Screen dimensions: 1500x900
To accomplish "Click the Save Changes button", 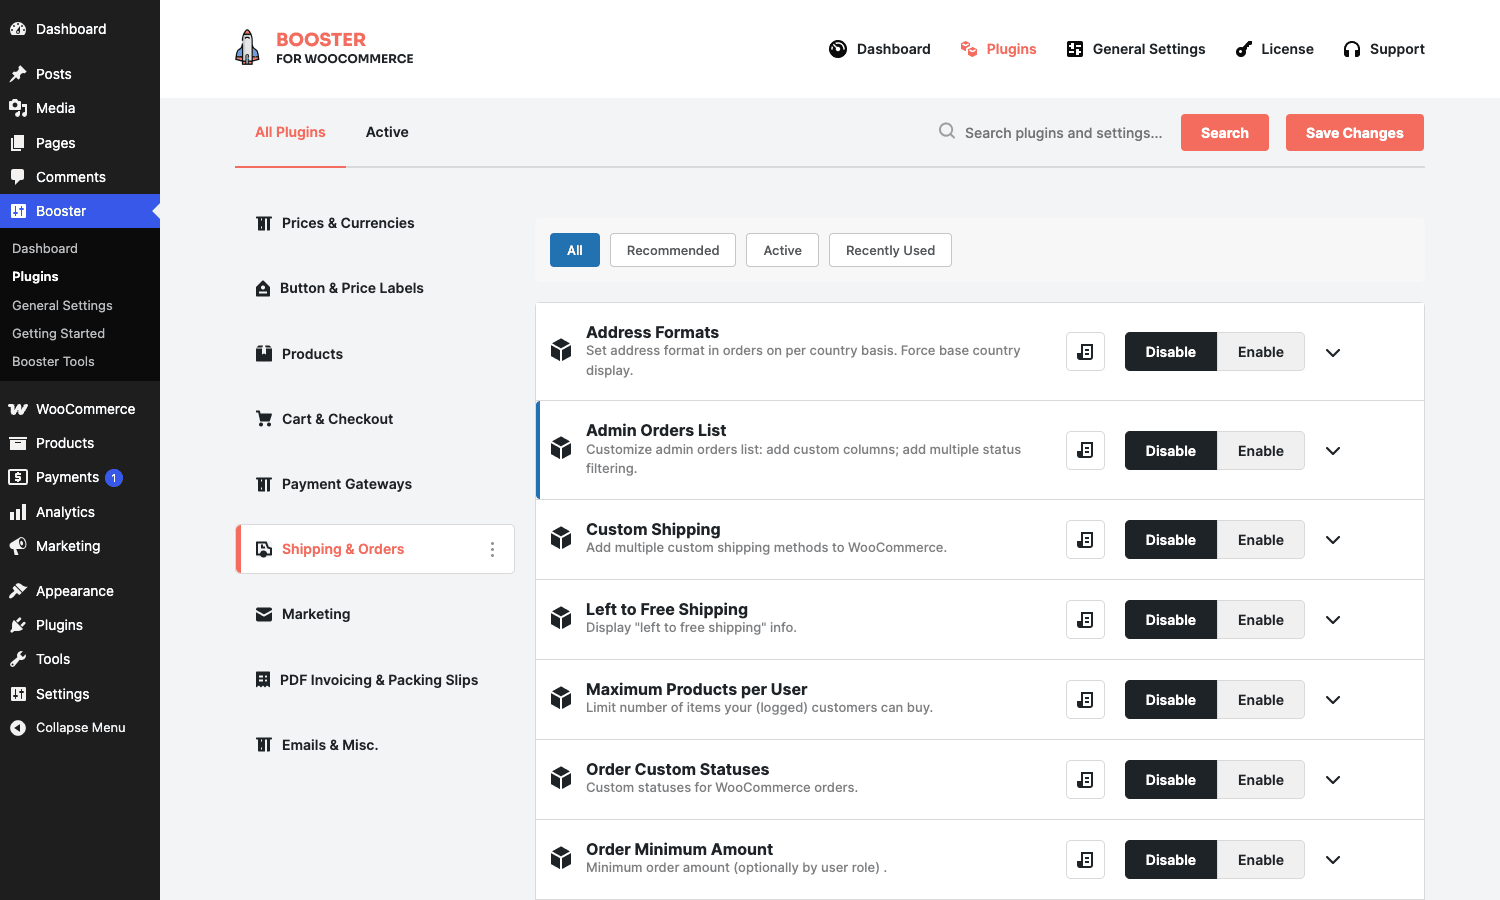I will 1354,133.
